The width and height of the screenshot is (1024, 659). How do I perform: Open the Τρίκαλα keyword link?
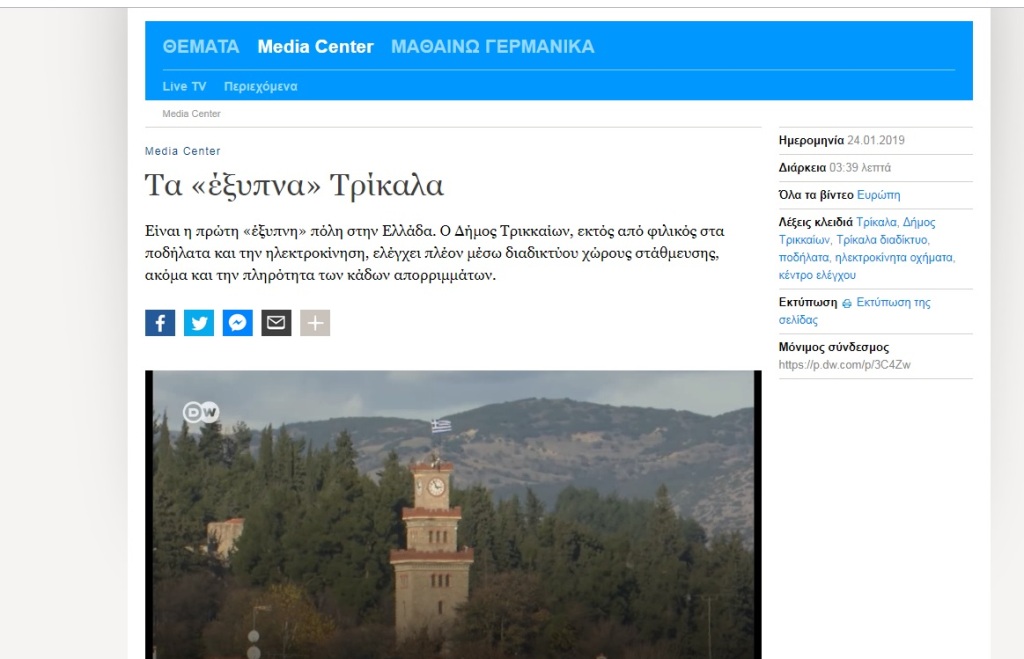point(878,222)
